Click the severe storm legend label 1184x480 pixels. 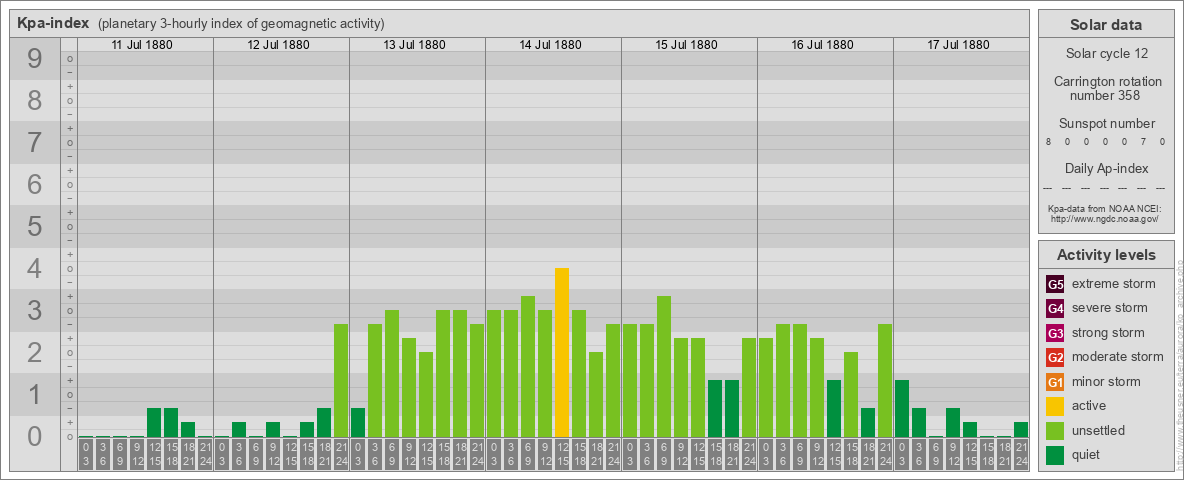point(1110,308)
